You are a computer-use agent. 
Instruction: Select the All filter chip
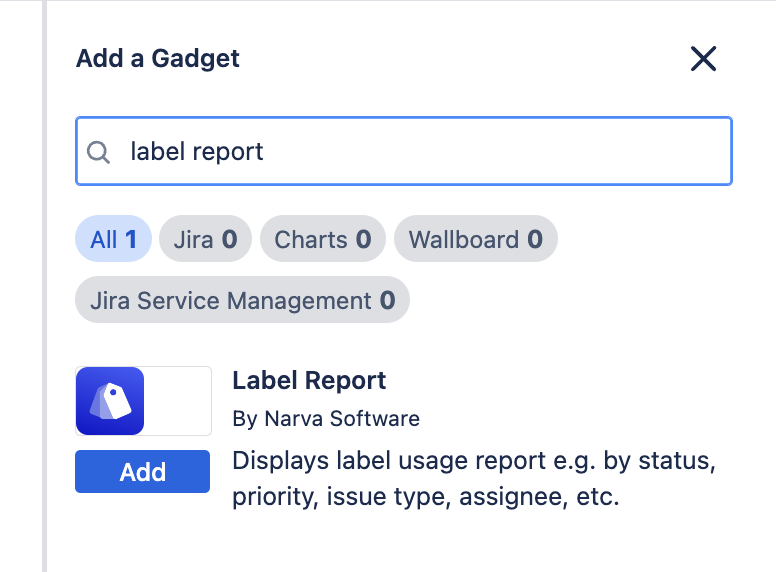click(113, 240)
